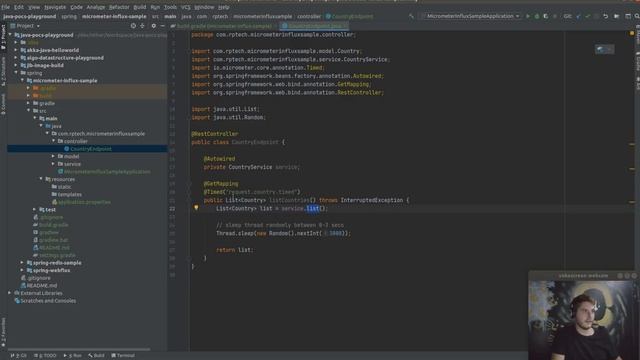Collapse the java-pocs-playground root node
This screenshot has width=640, height=360.
pos(10,35)
